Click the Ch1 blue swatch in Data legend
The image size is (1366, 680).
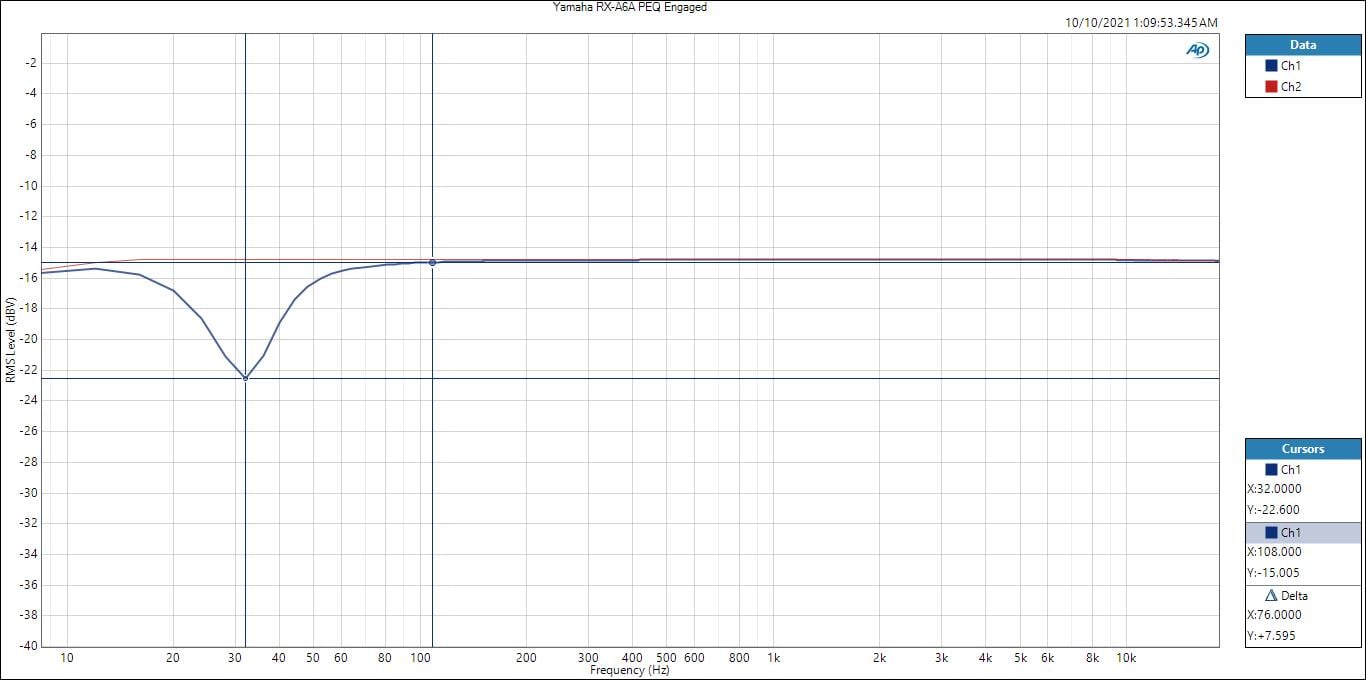[x=1271, y=66]
